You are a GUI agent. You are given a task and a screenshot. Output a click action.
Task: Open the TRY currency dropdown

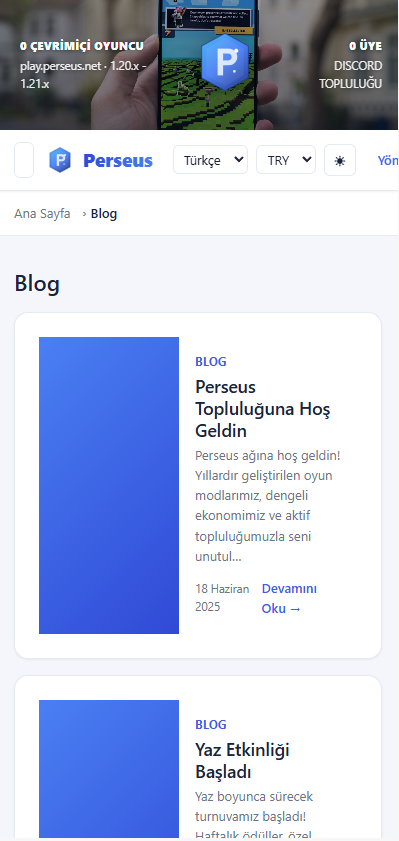coord(286,160)
